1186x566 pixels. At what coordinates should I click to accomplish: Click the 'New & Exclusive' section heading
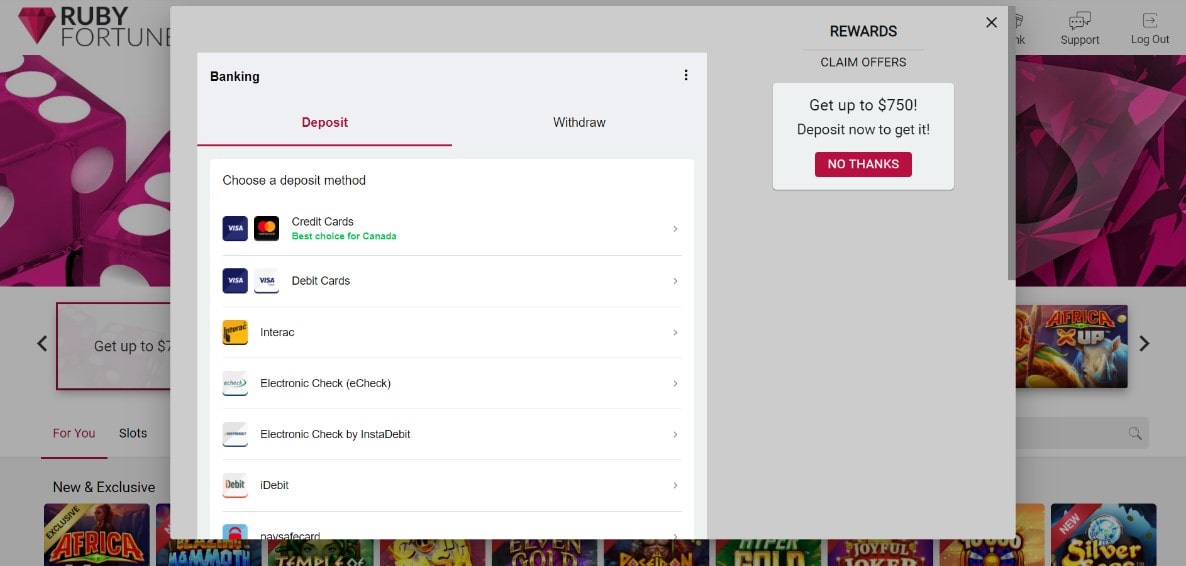tap(104, 487)
